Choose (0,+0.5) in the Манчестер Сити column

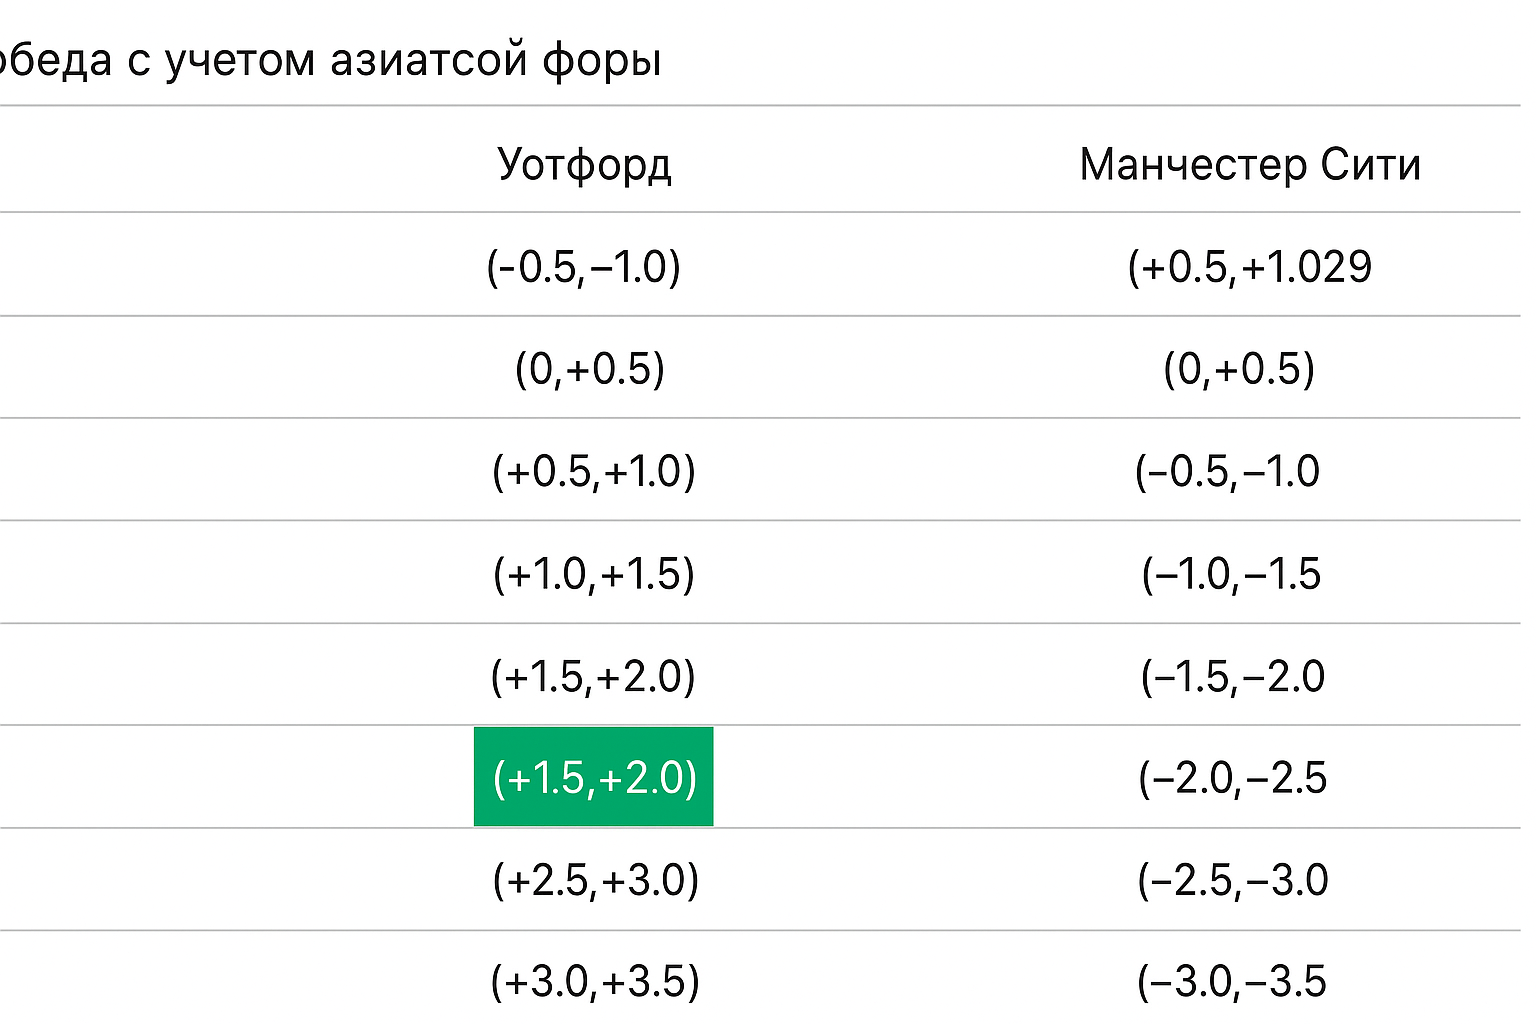pyautogui.click(x=1238, y=369)
